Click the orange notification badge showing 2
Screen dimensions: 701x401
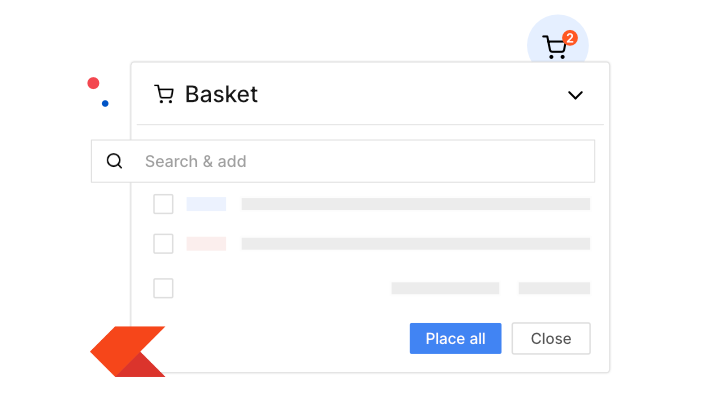click(570, 38)
